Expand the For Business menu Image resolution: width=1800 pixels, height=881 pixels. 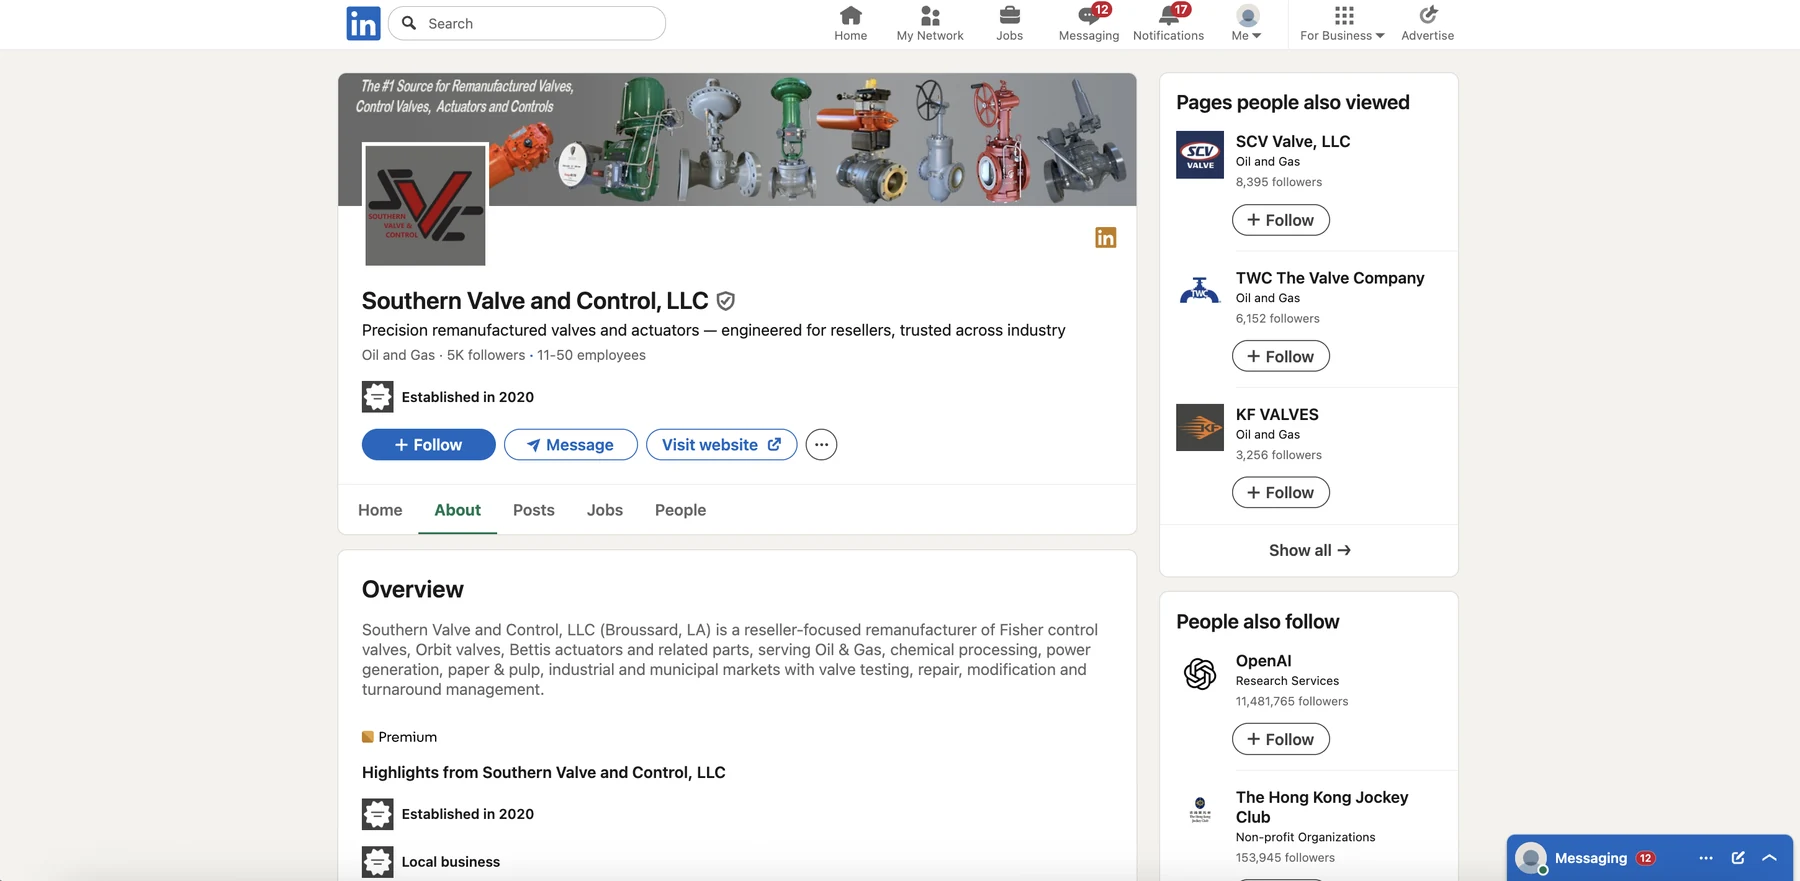pos(1343,23)
